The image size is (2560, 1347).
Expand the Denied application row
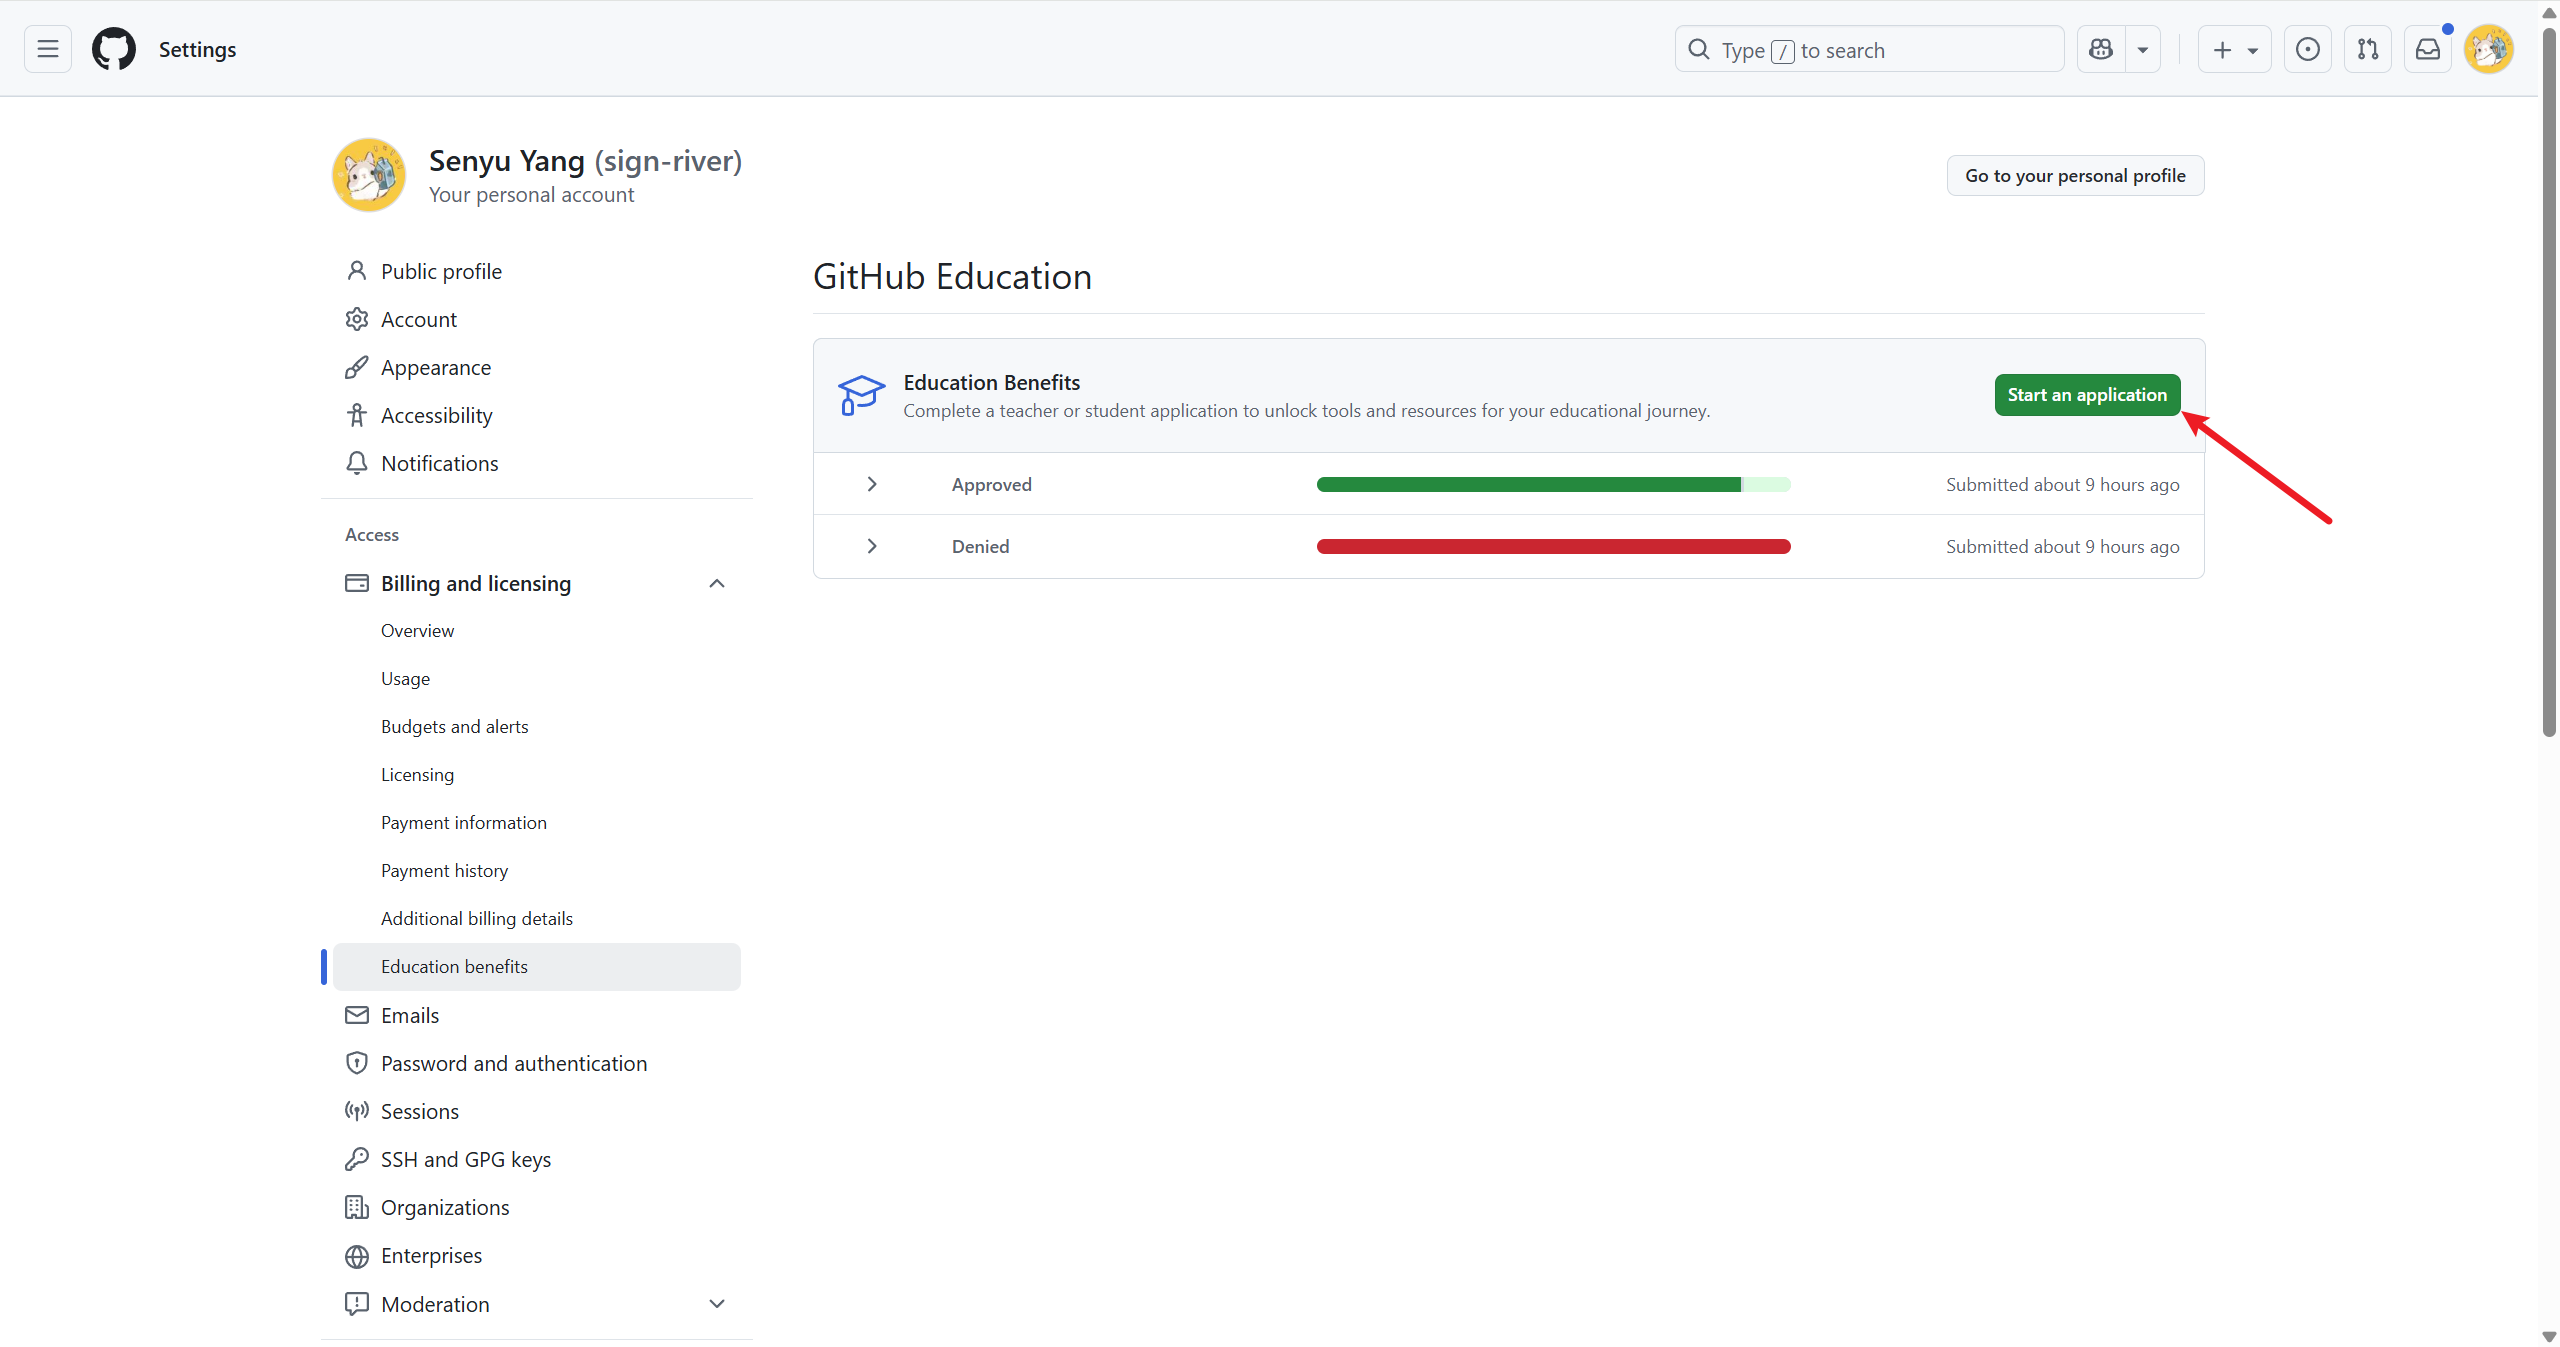tap(872, 546)
